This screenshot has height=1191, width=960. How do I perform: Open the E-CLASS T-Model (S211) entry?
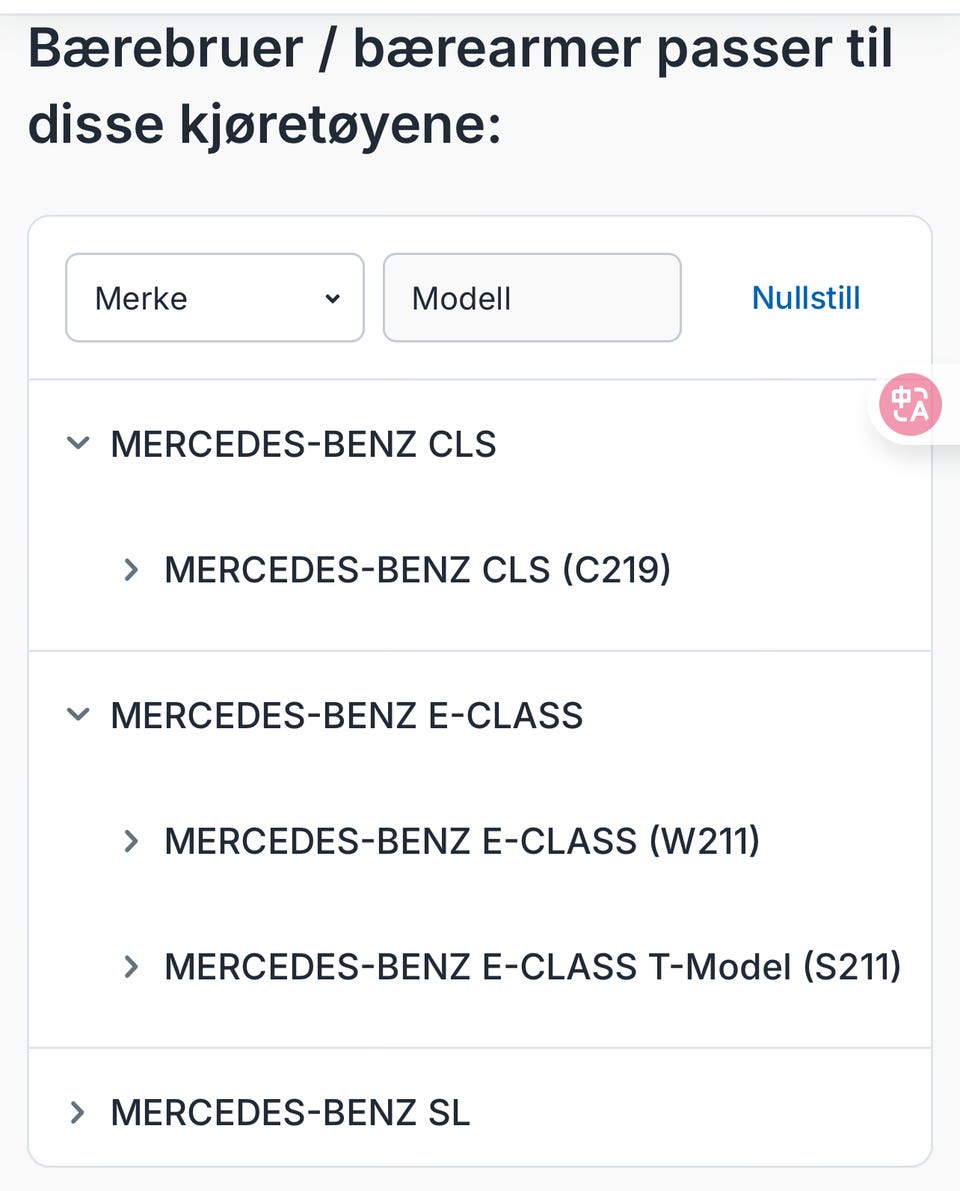click(x=532, y=967)
